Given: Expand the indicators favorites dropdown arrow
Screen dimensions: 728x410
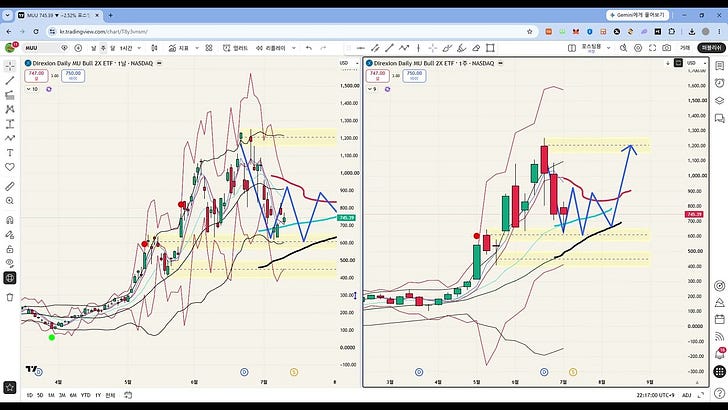Looking at the screenshot, I should click(197, 48).
